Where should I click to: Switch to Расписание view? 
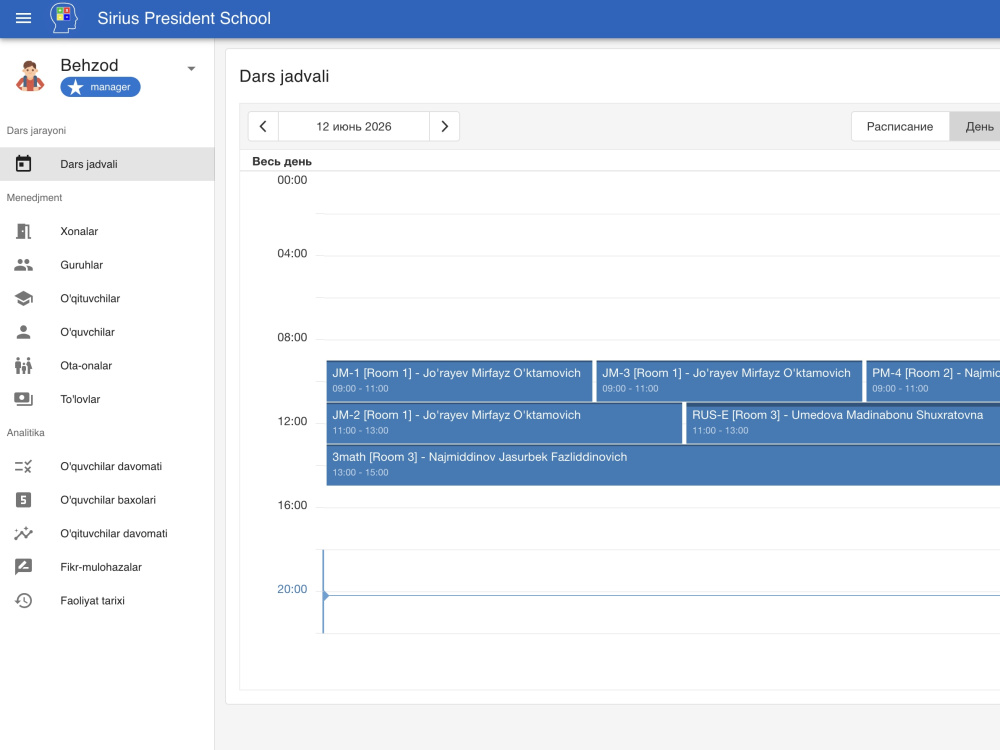point(900,126)
